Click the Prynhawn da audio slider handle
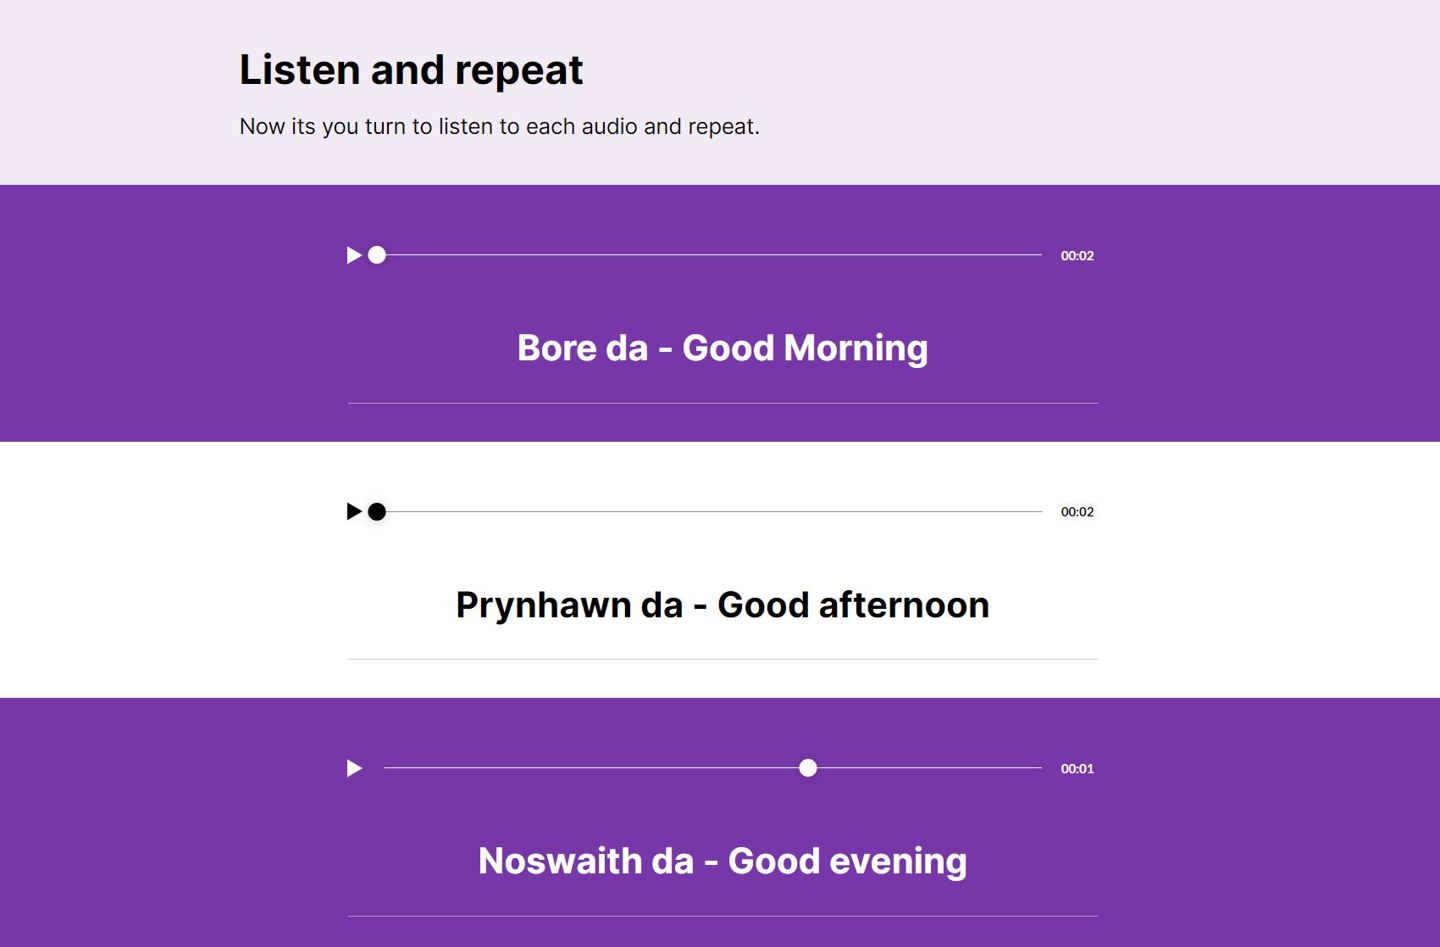This screenshot has height=947, width=1440. pyautogui.click(x=377, y=512)
